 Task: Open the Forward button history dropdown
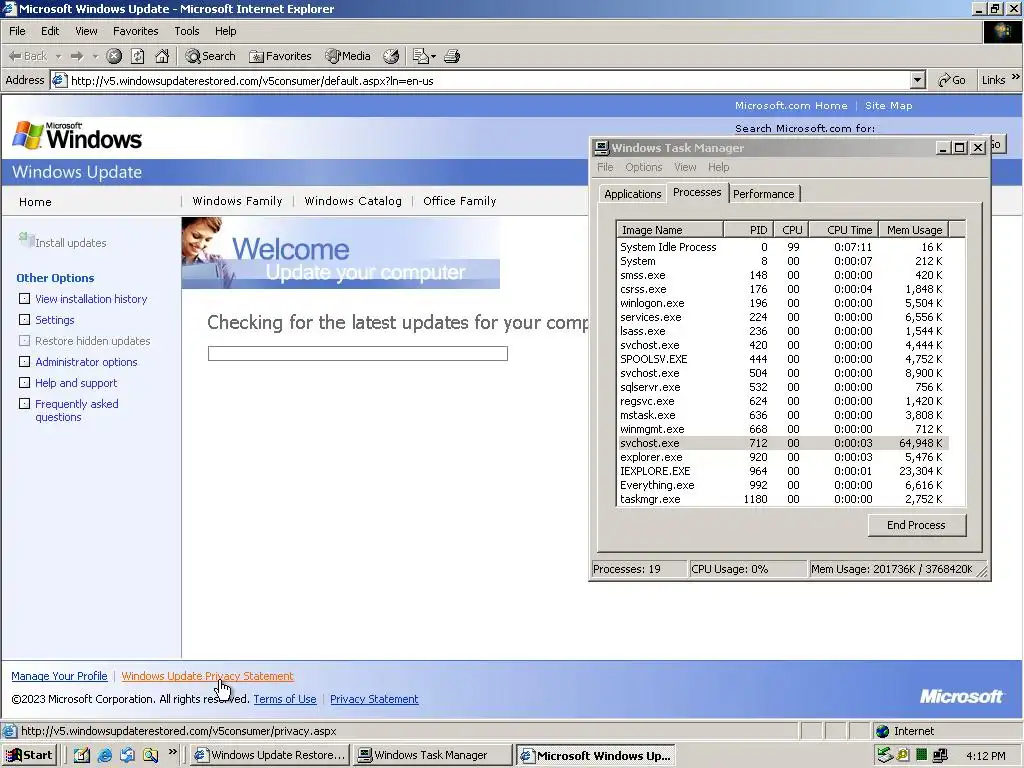click(x=95, y=57)
